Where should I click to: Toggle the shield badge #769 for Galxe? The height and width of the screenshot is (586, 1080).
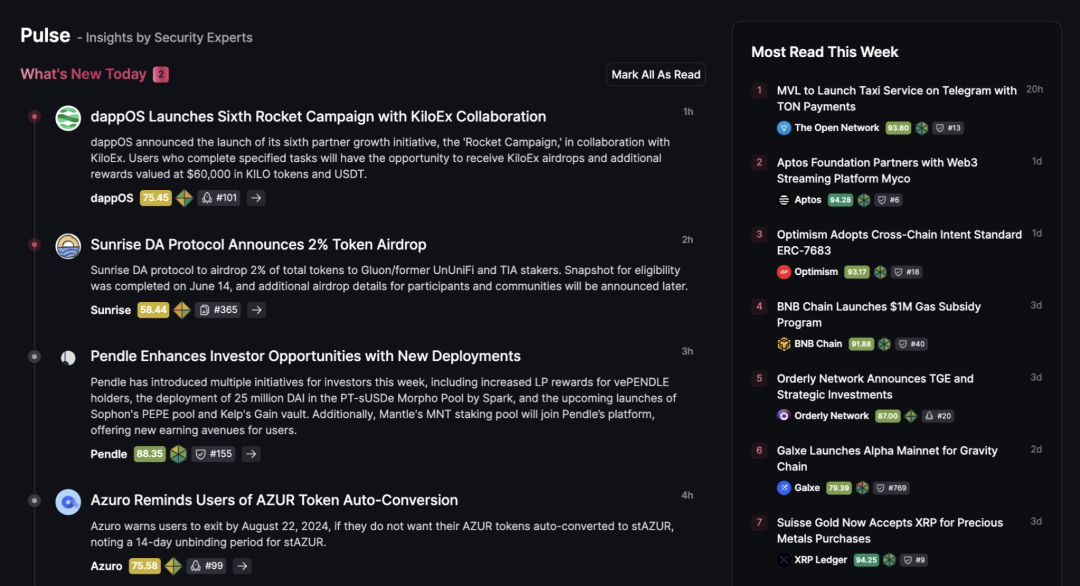point(890,487)
